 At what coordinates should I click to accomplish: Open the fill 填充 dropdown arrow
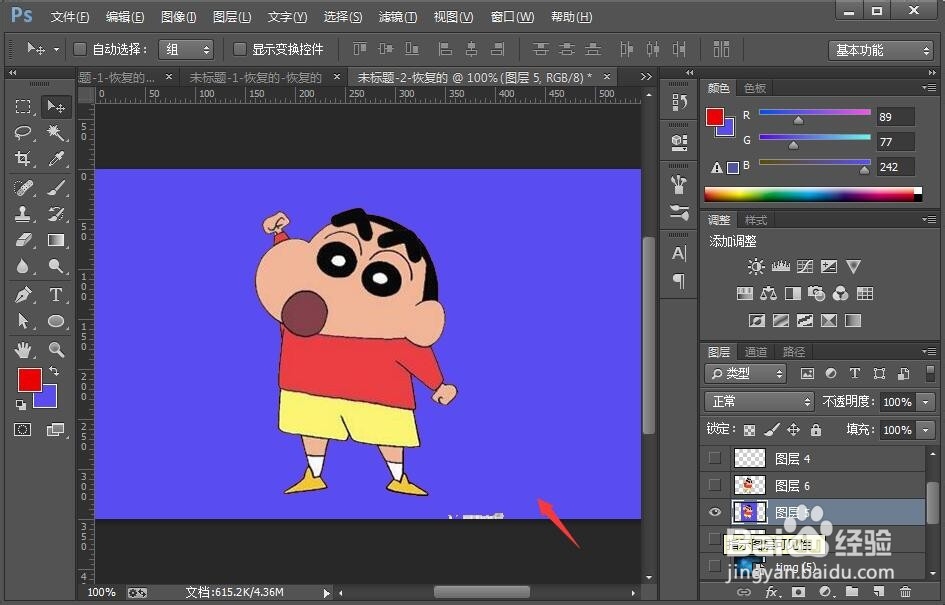[x=925, y=430]
